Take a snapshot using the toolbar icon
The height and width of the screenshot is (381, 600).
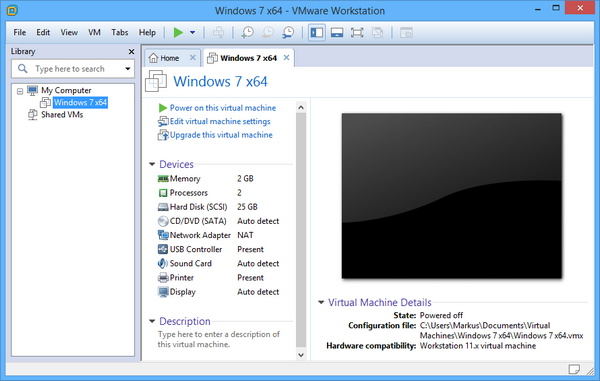point(247,33)
